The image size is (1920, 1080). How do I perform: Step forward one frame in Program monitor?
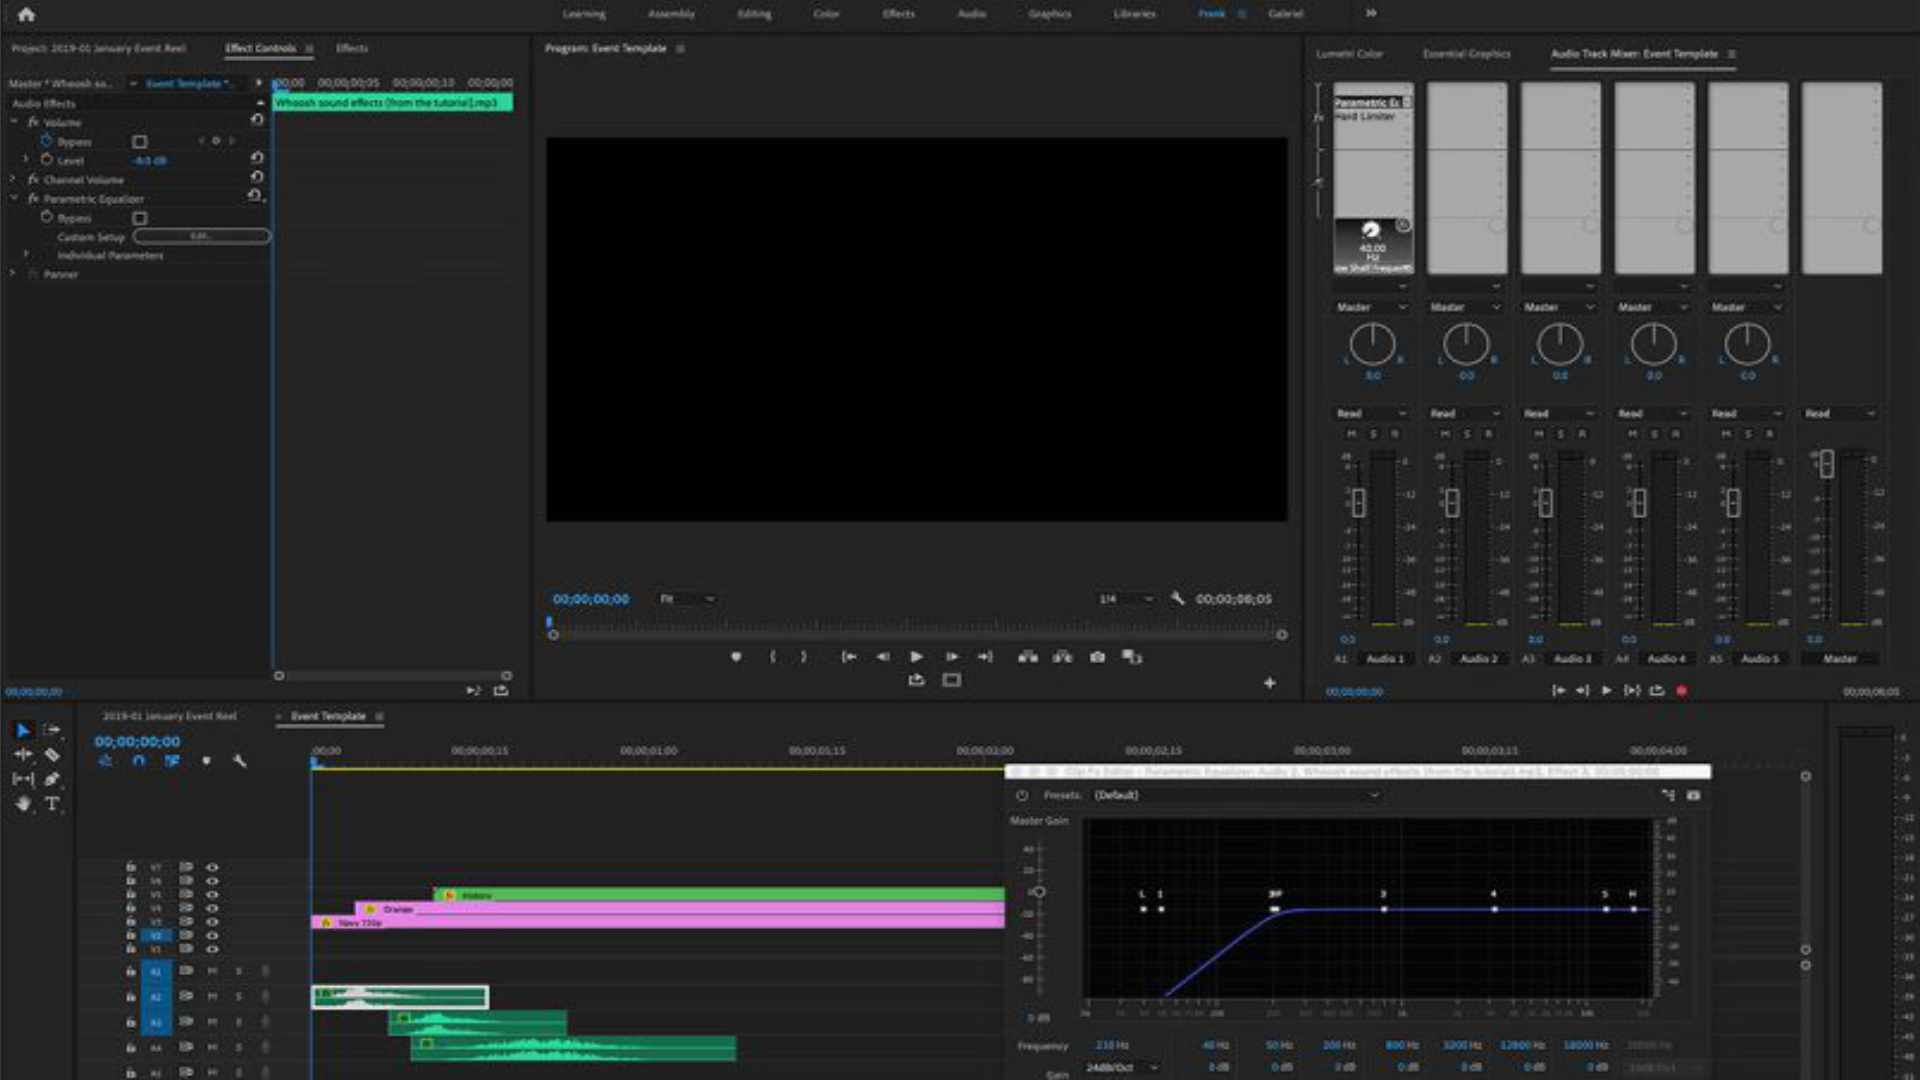pos(952,657)
